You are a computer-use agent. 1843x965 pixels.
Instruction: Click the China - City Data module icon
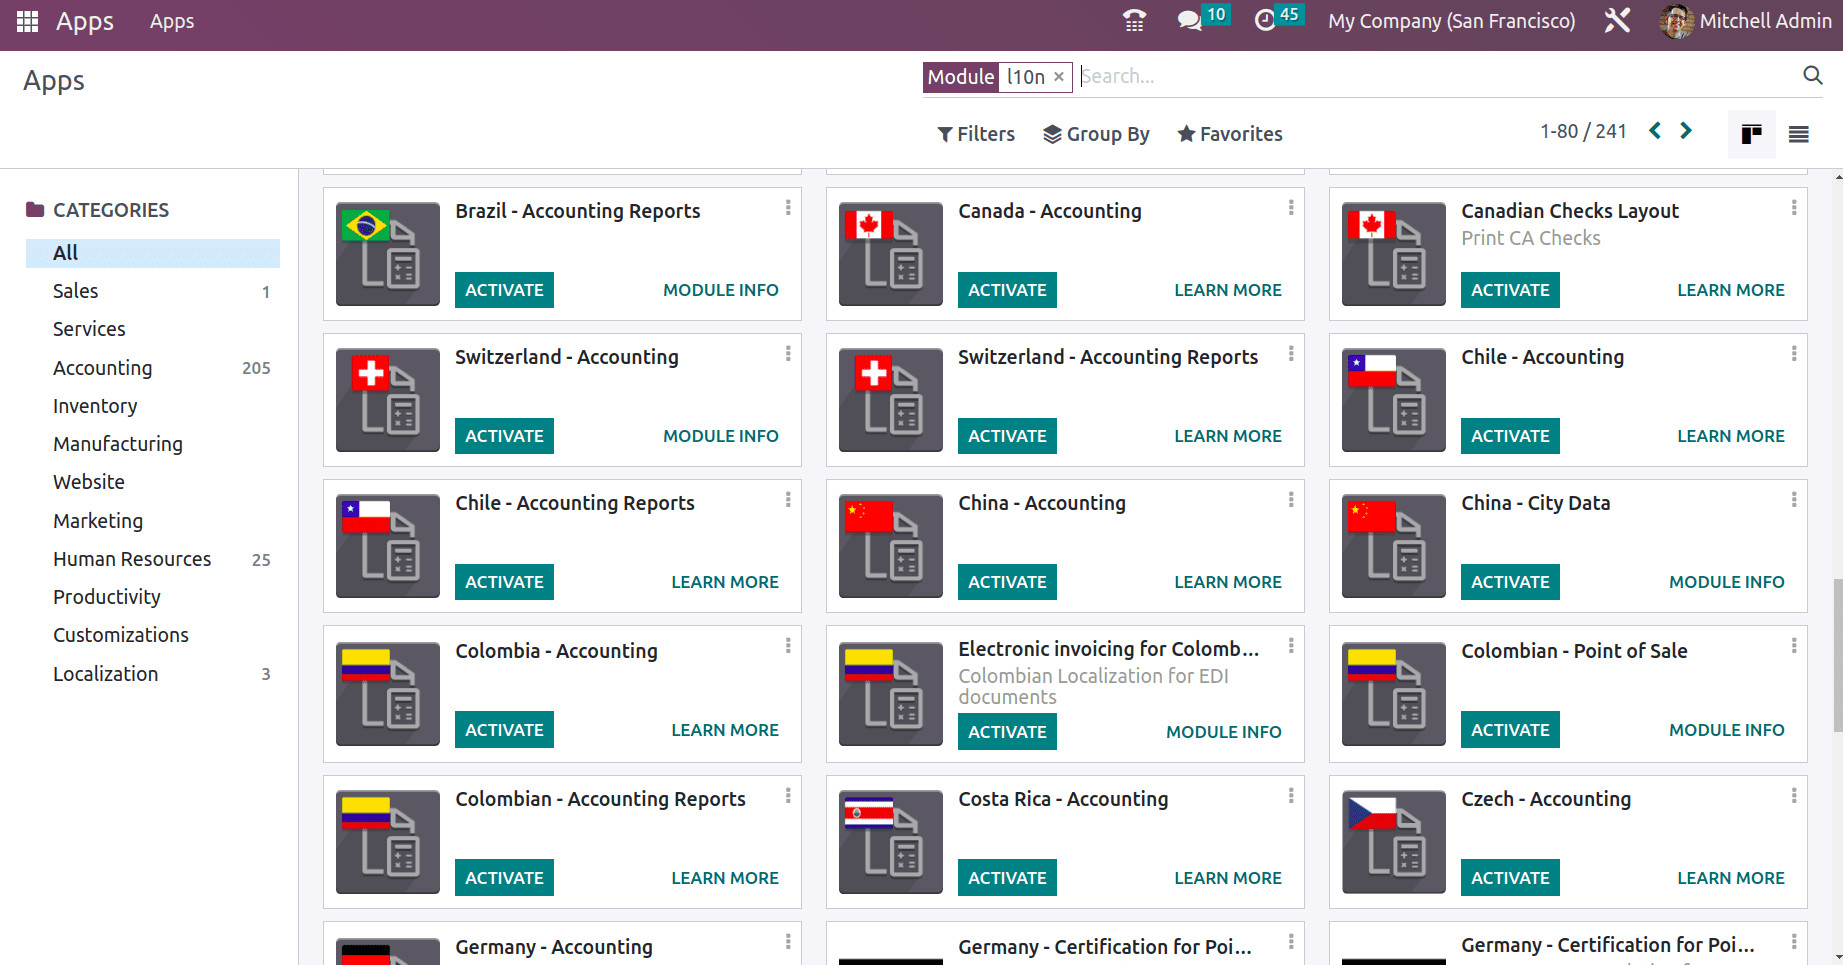[x=1394, y=546]
